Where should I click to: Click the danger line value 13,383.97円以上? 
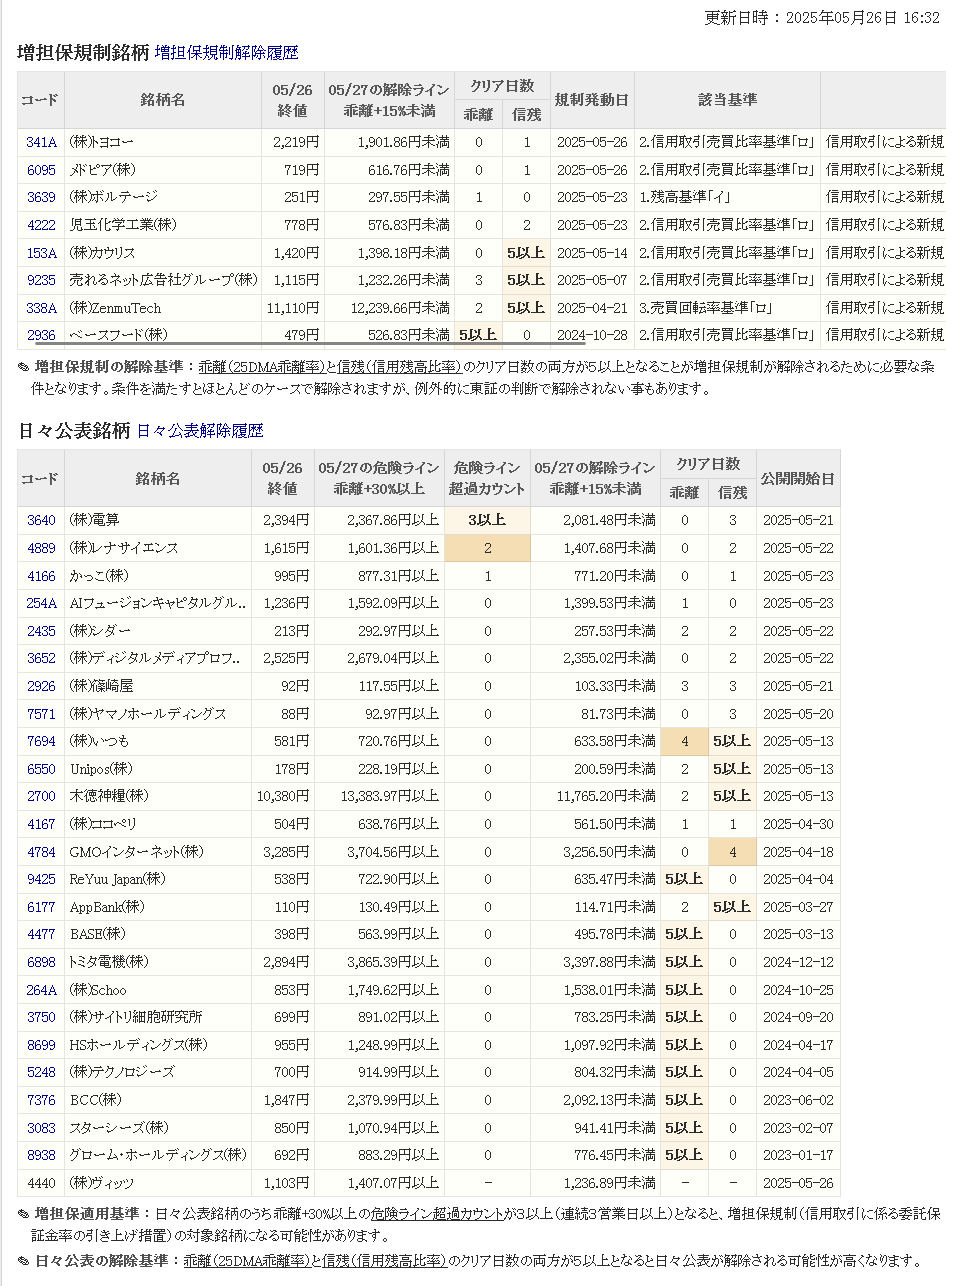coord(390,796)
